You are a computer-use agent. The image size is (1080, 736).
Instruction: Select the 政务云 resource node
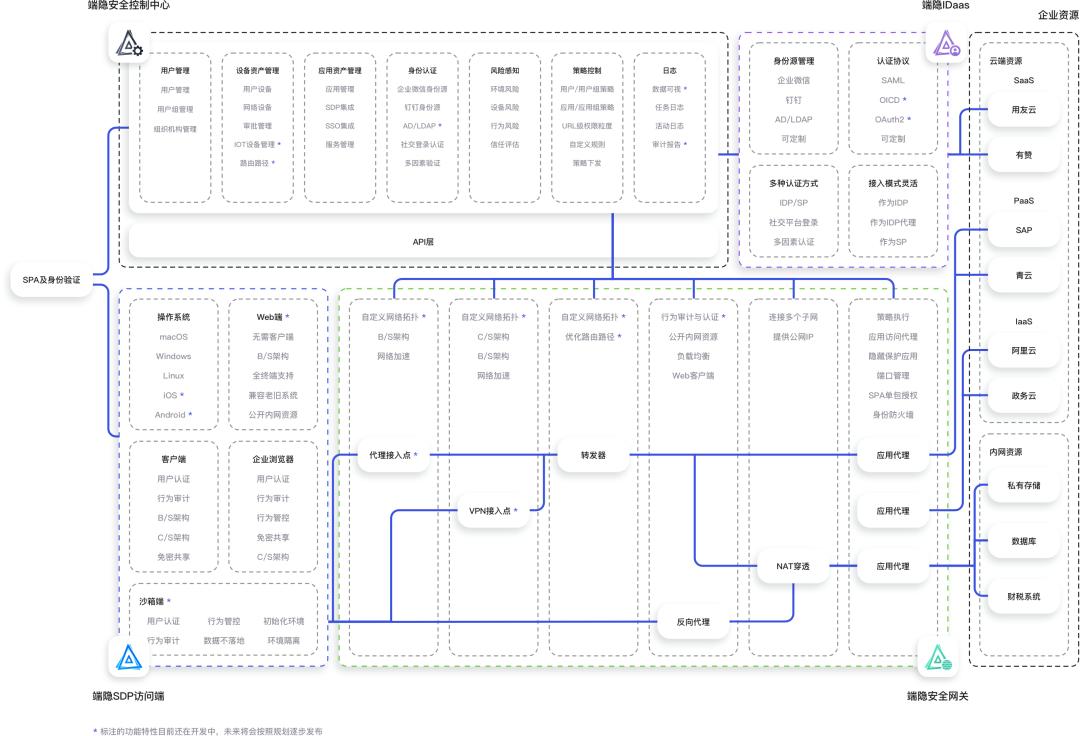1024,396
